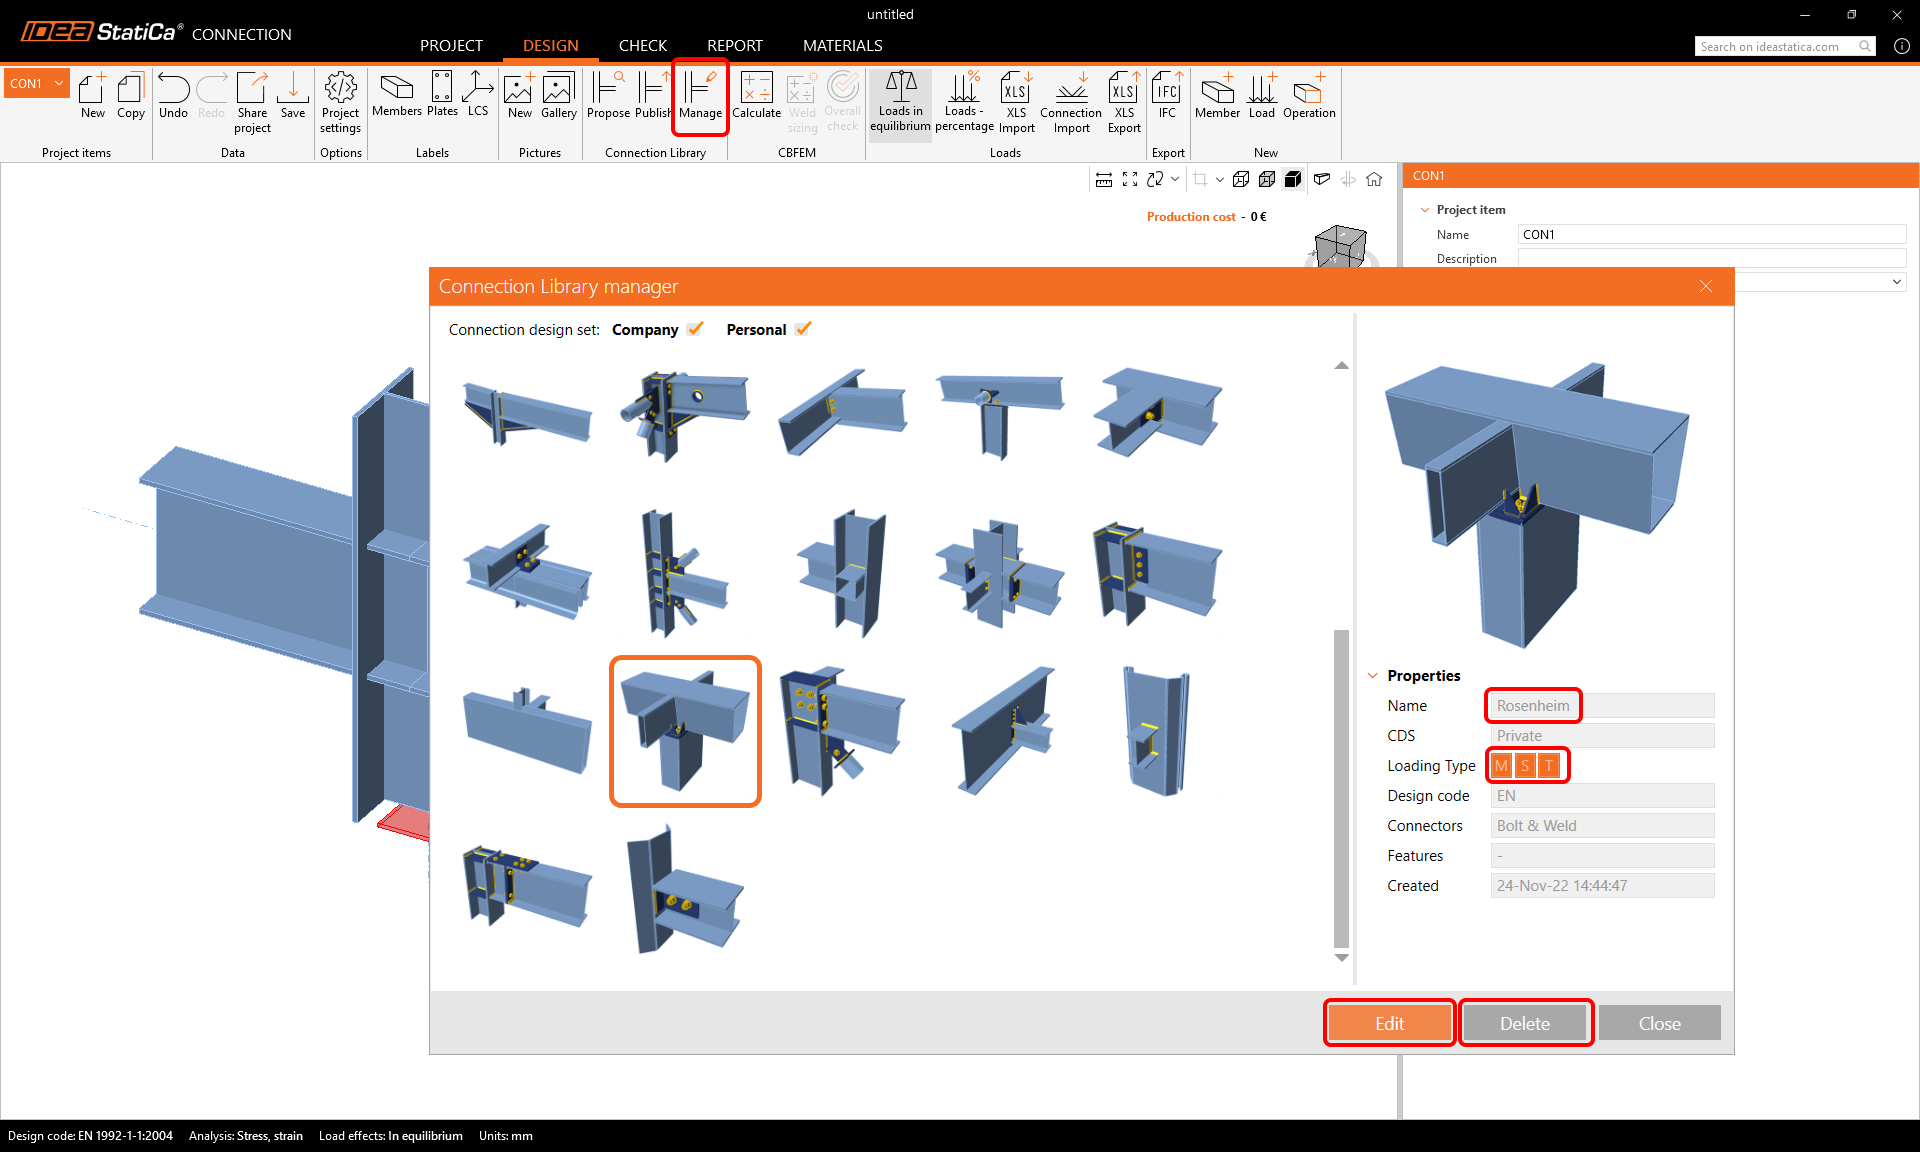The width and height of the screenshot is (1920, 1152).
Task: Click the home view icon in viewport
Action: (1374, 179)
